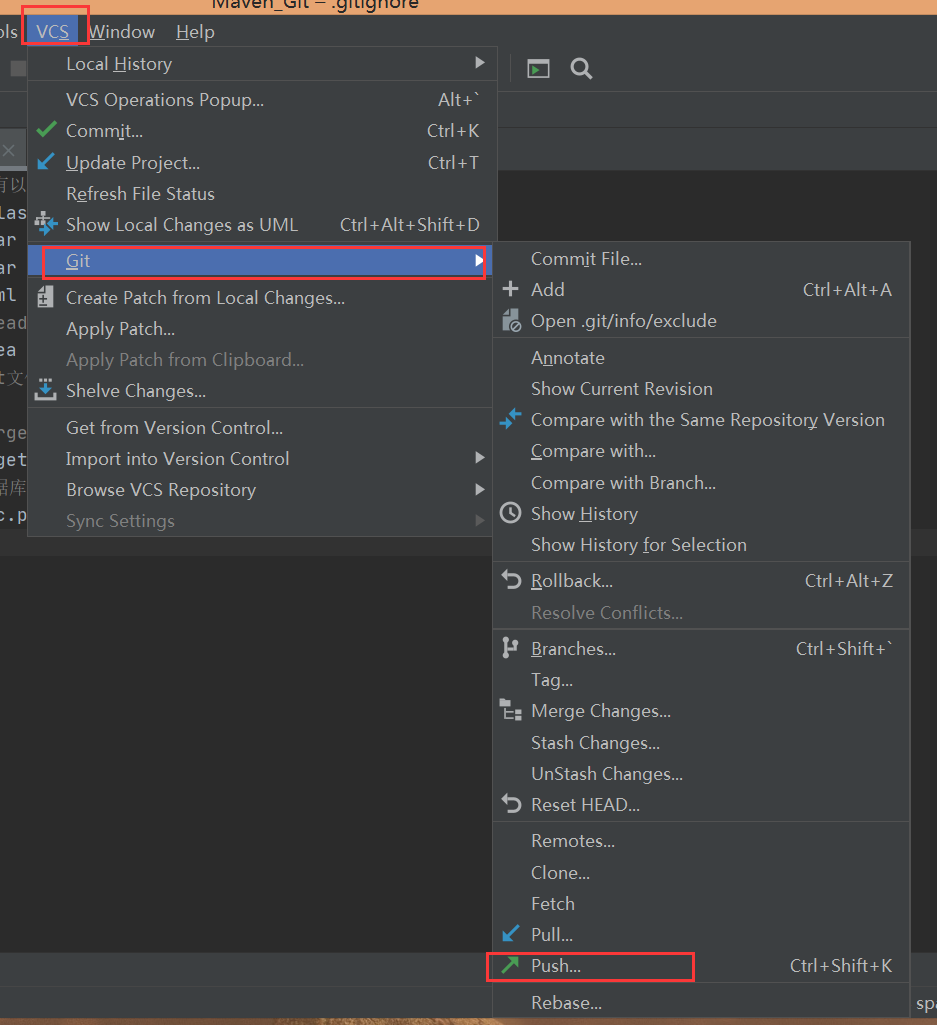Expand Import into Version Control submenu arrow
Viewport: 937px width, 1025px height.
click(x=480, y=458)
